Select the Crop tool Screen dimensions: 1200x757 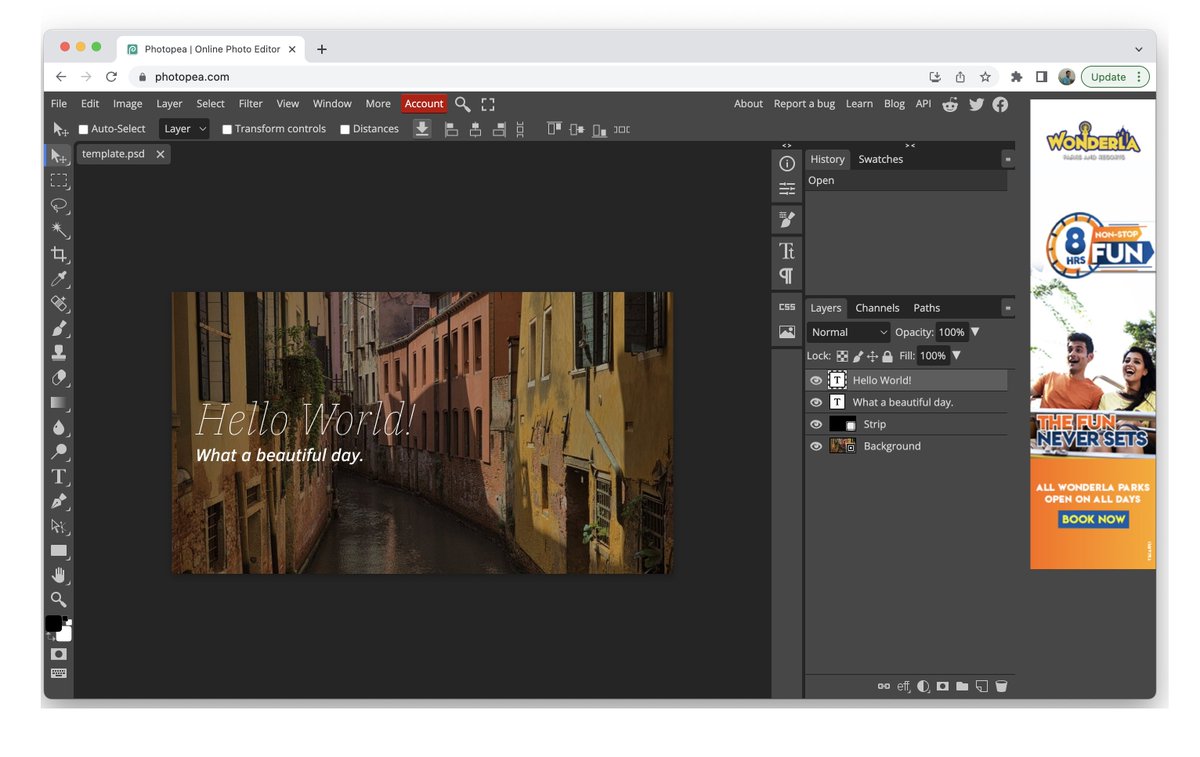(59, 254)
